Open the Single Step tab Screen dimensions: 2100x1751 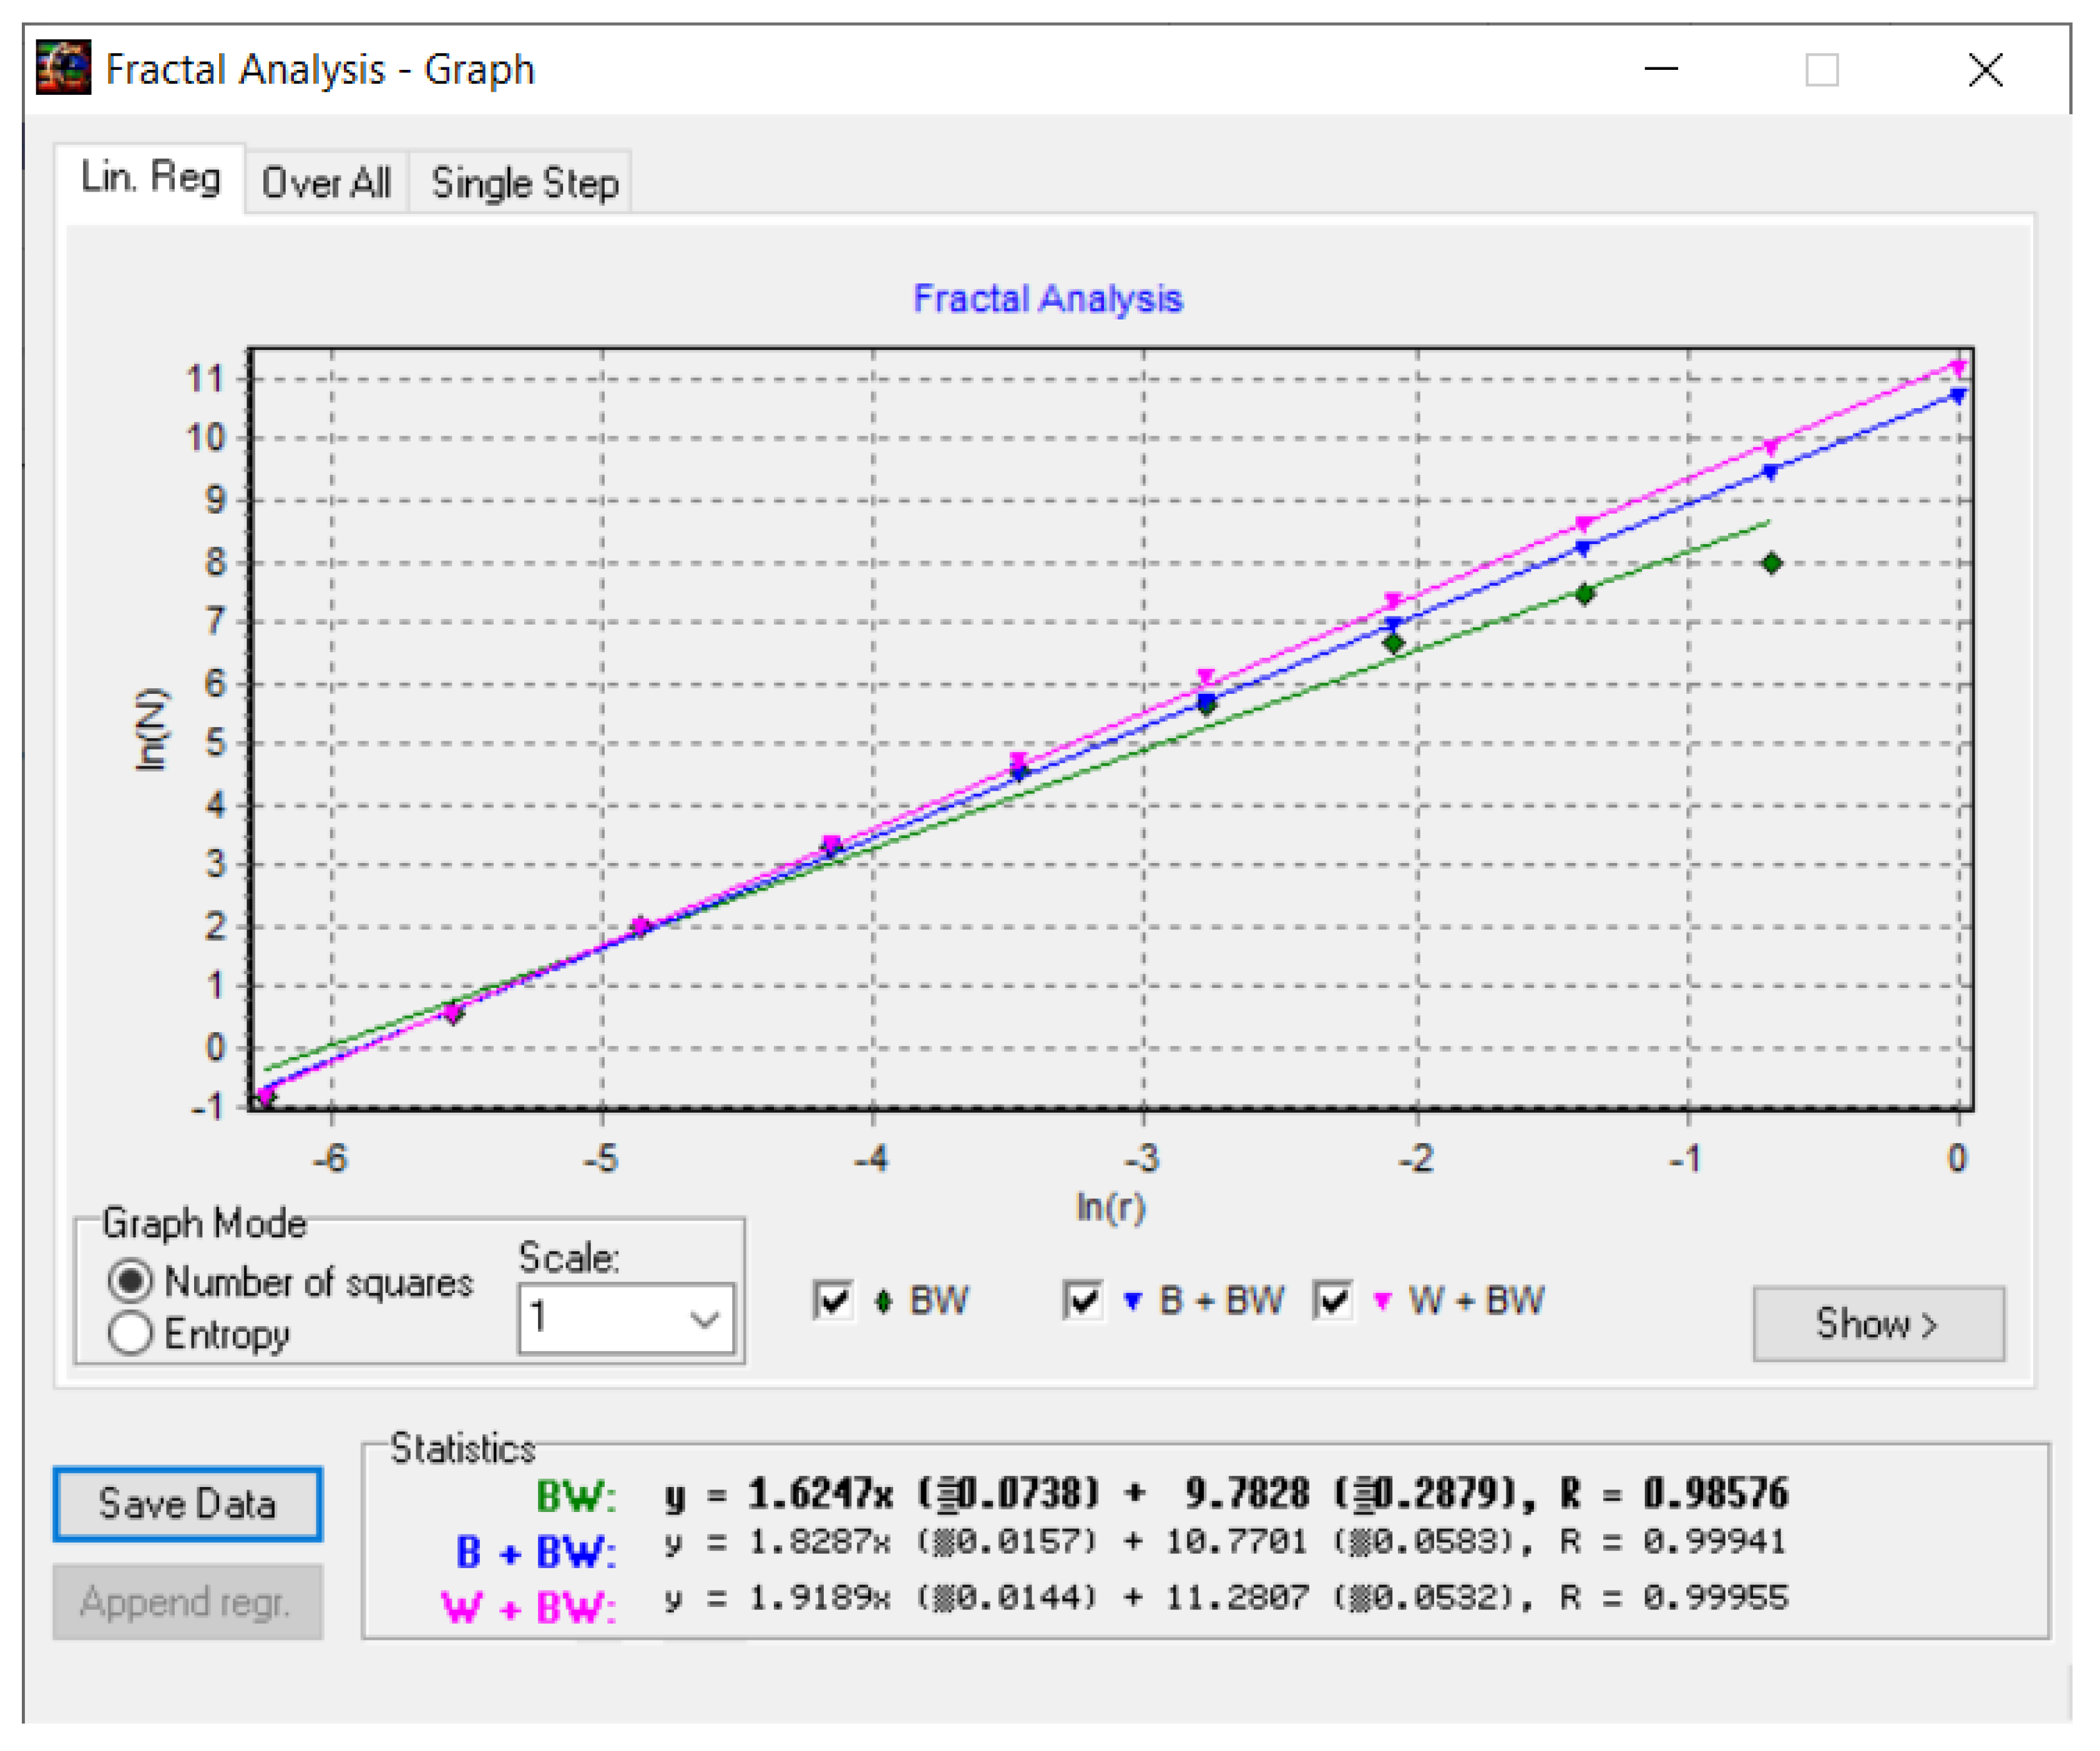(524, 183)
